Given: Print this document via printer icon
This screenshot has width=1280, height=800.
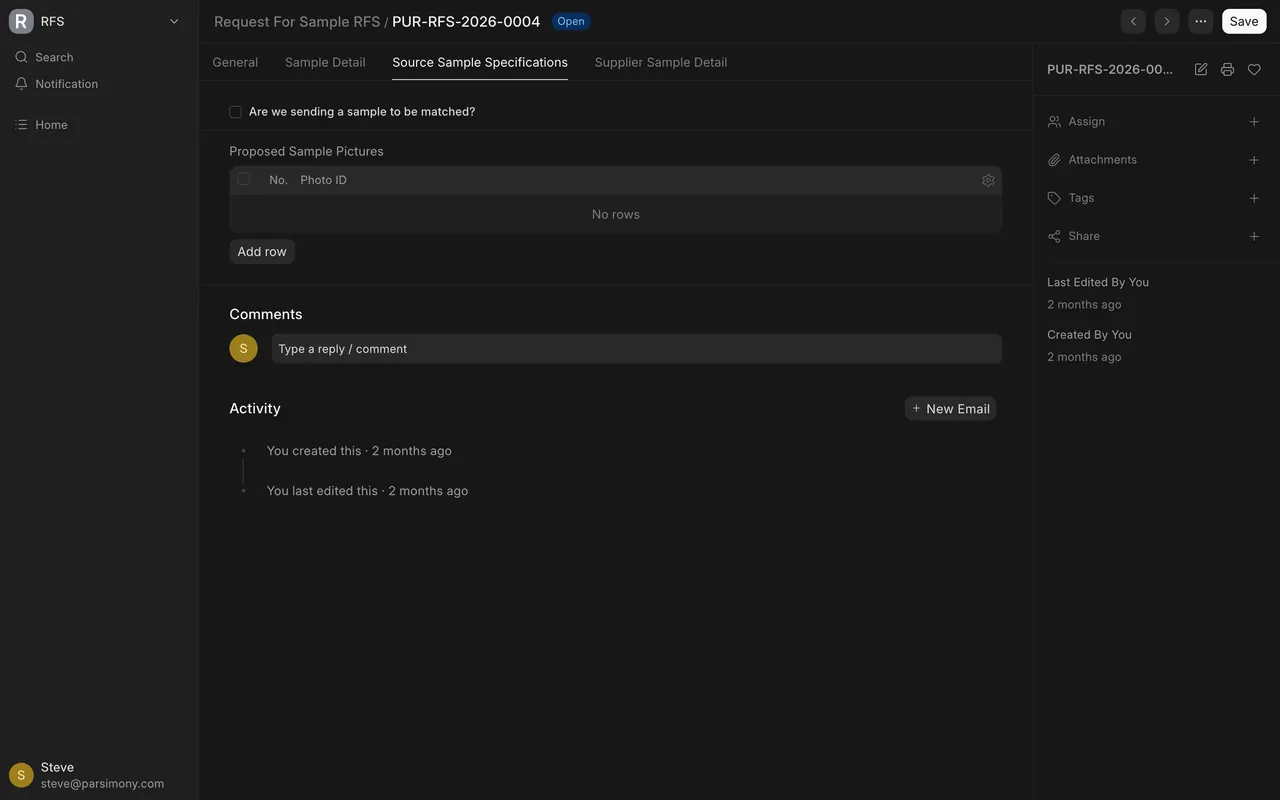Looking at the screenshot, I should 1227,69.
